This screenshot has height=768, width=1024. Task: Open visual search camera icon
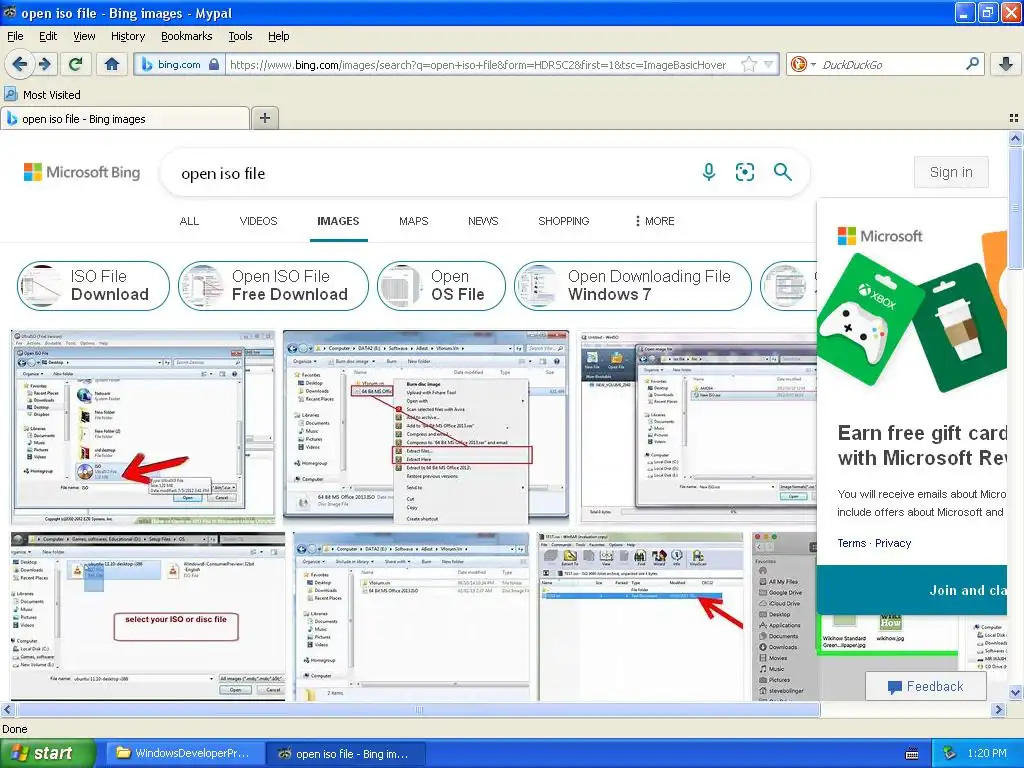coord(744,172)
